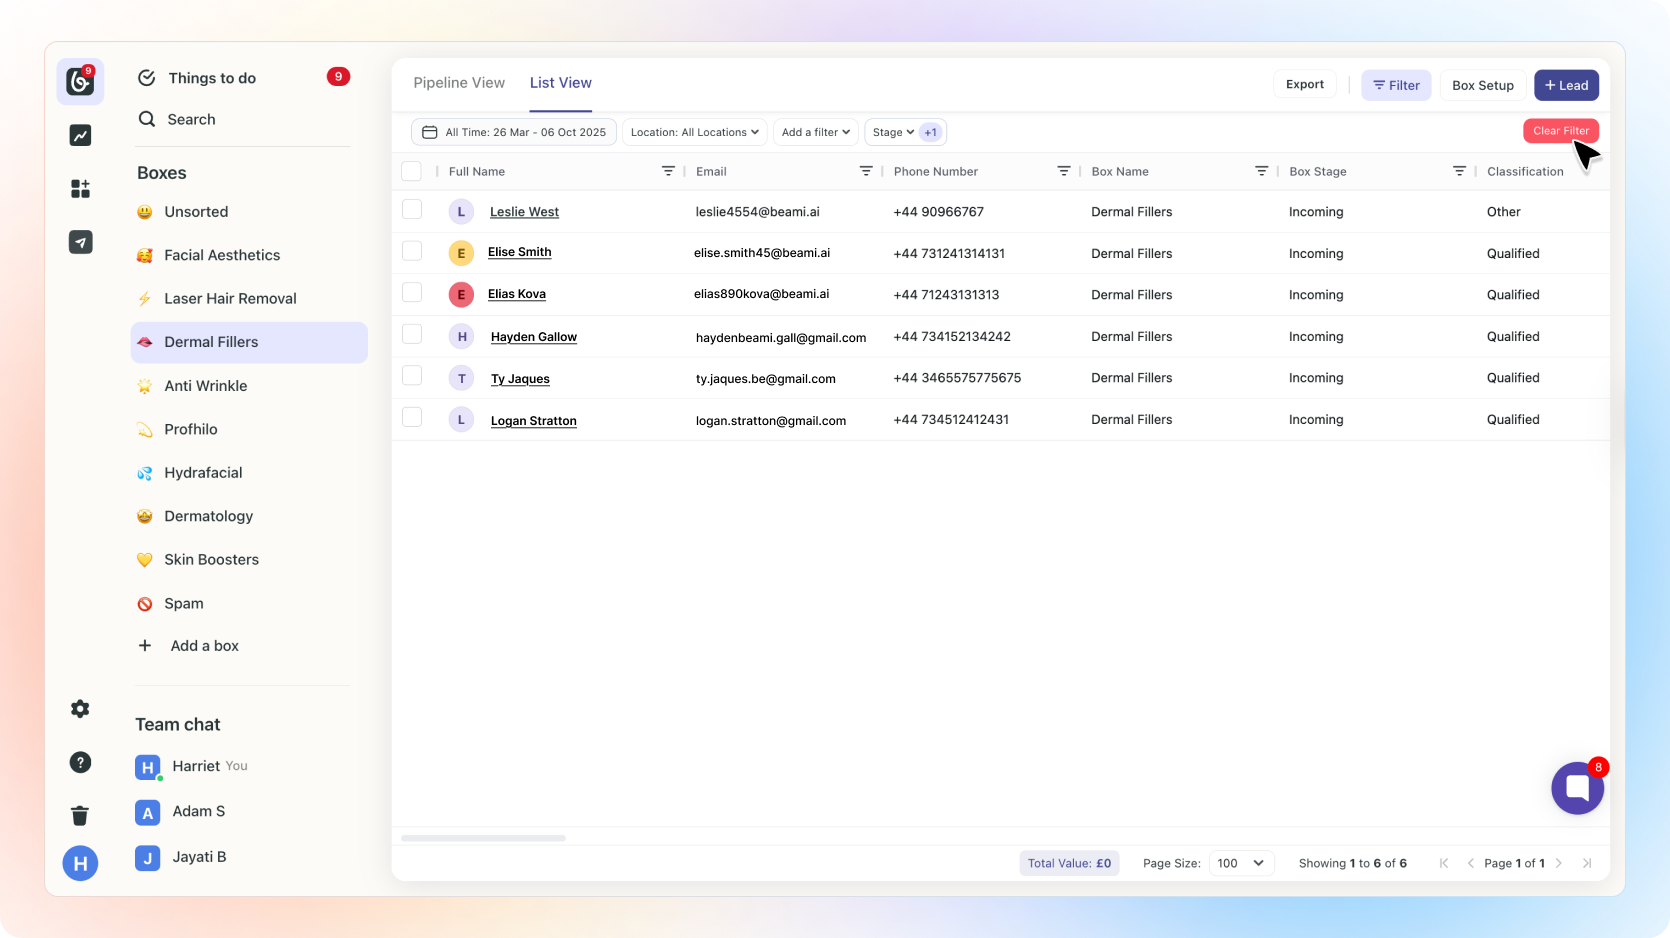
Task: Open the chat bubble widget with 8 badge
Action: [x=1577, y=788]
